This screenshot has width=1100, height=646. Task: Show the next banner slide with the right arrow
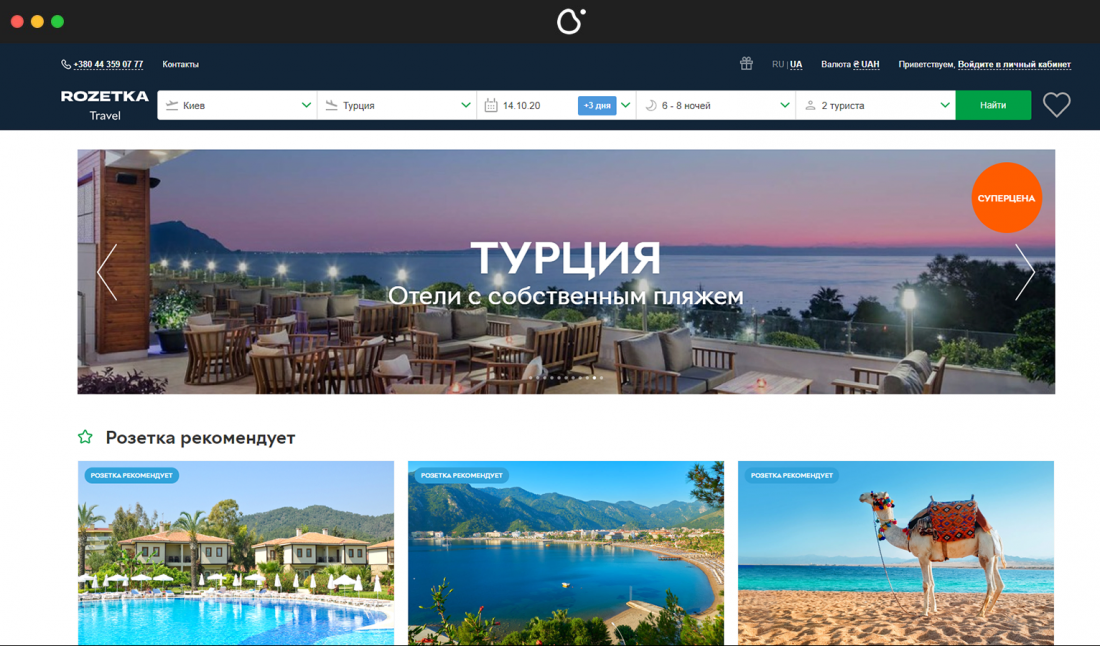[1024, 272]
